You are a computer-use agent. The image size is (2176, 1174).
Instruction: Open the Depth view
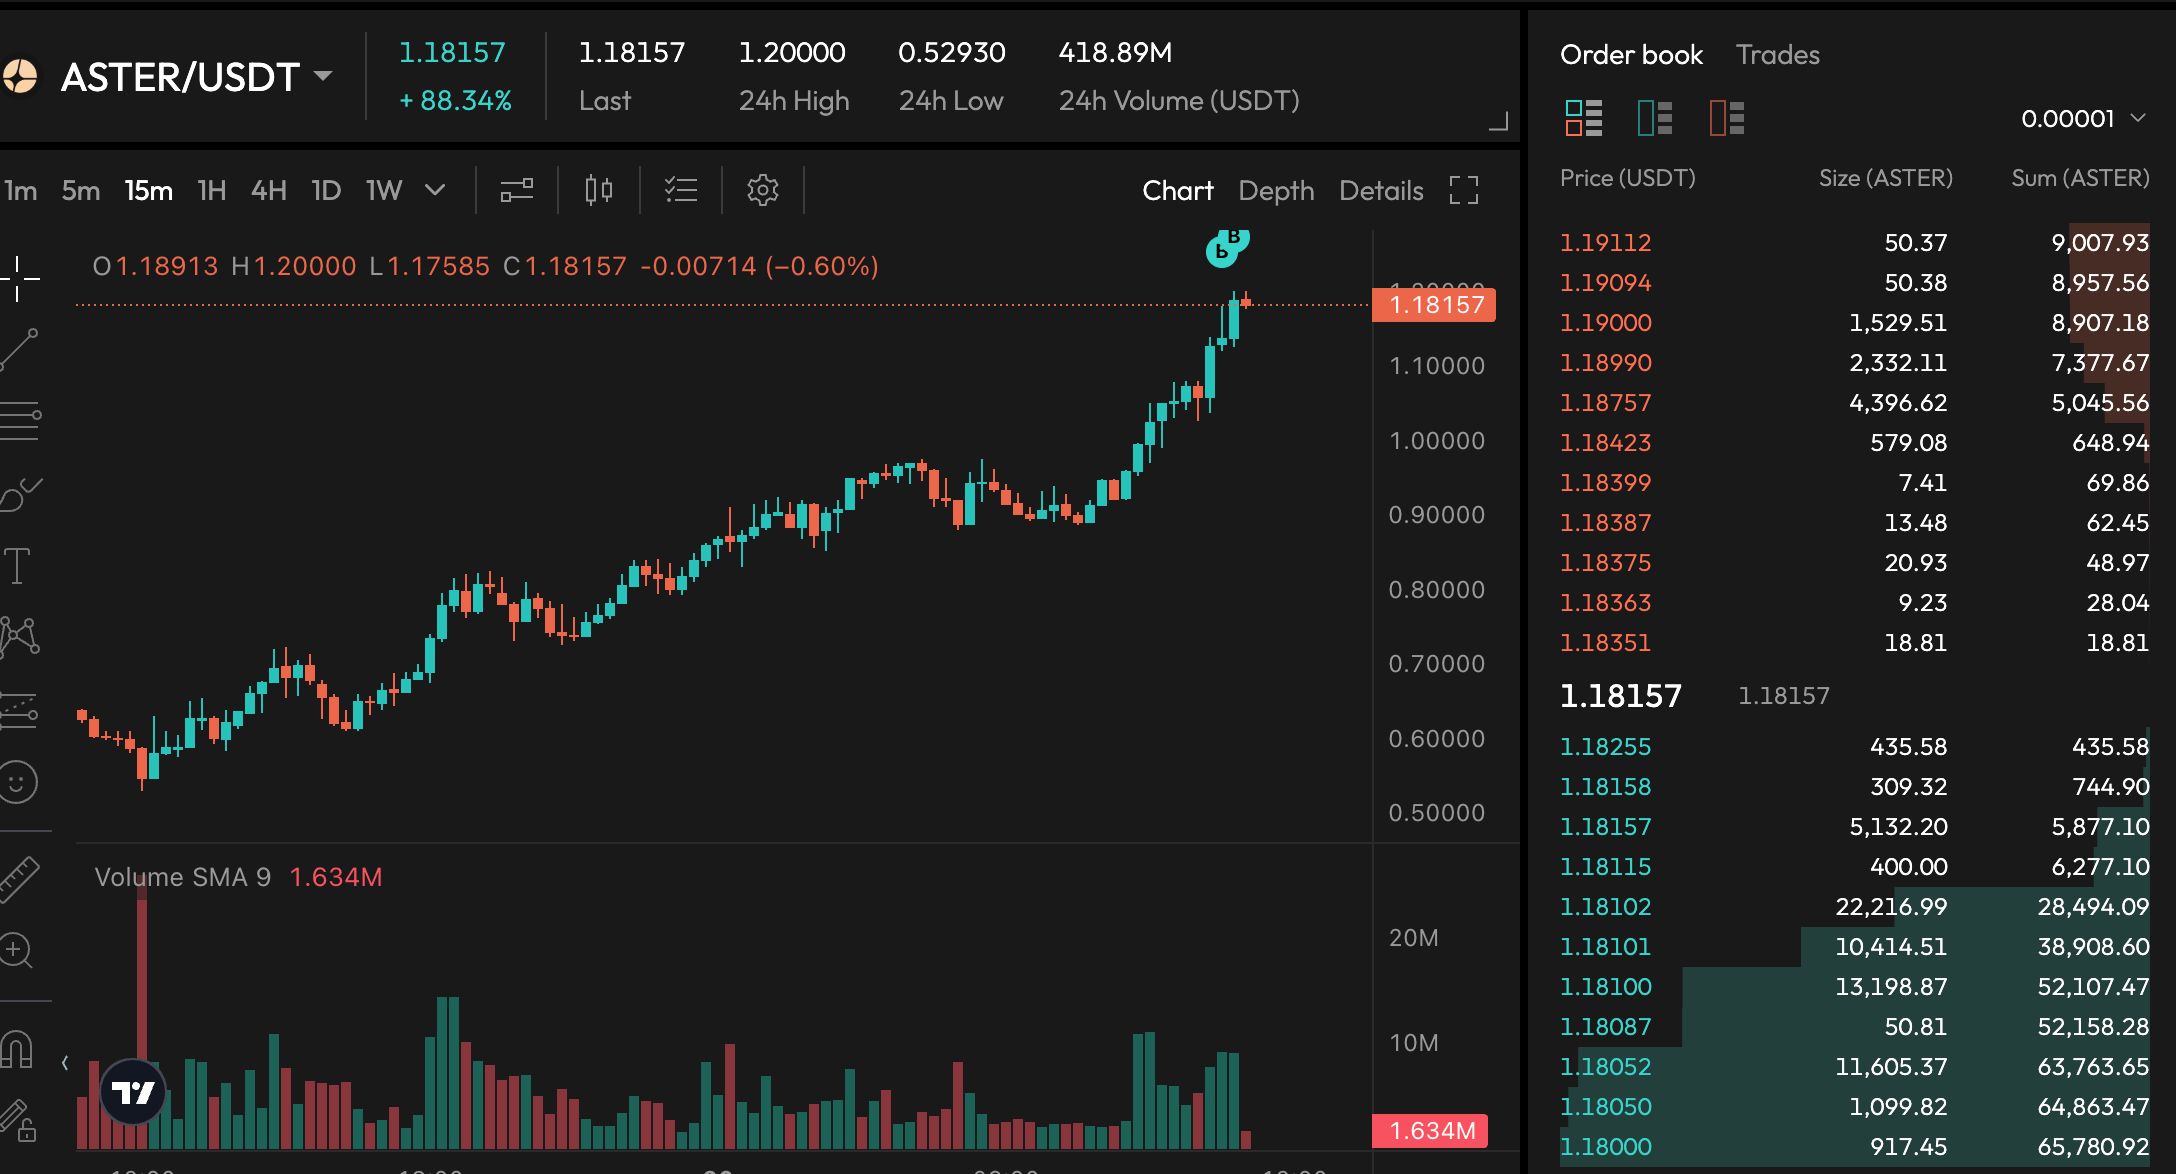pos(1276,190)
